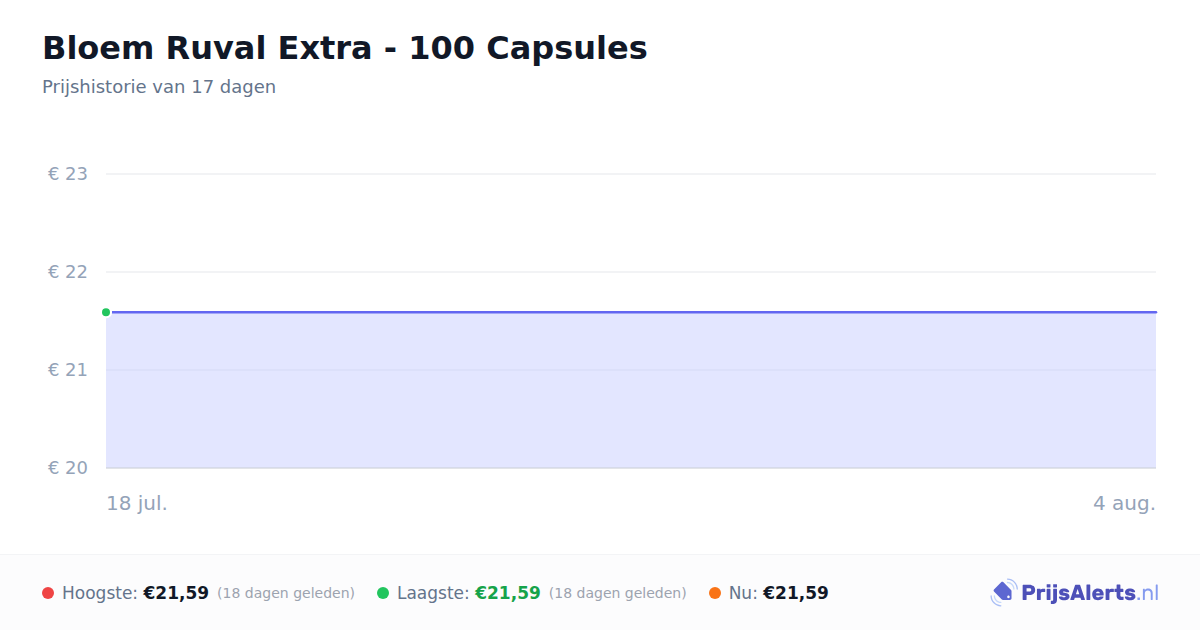The width and height of the screenshot is (1200, 630).
Task: Click the shaded blue area under price line
Action: pos(631,390)
